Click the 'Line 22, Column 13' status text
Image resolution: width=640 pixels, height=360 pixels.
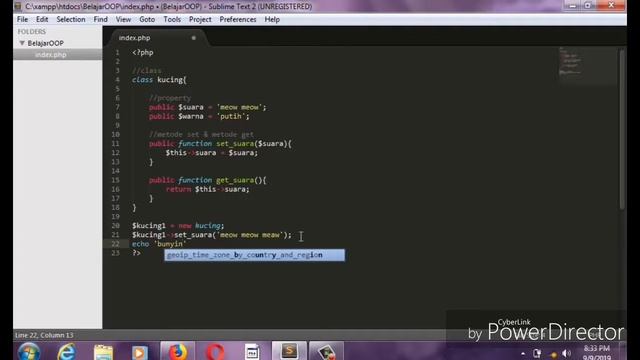[x=44, y=335]
